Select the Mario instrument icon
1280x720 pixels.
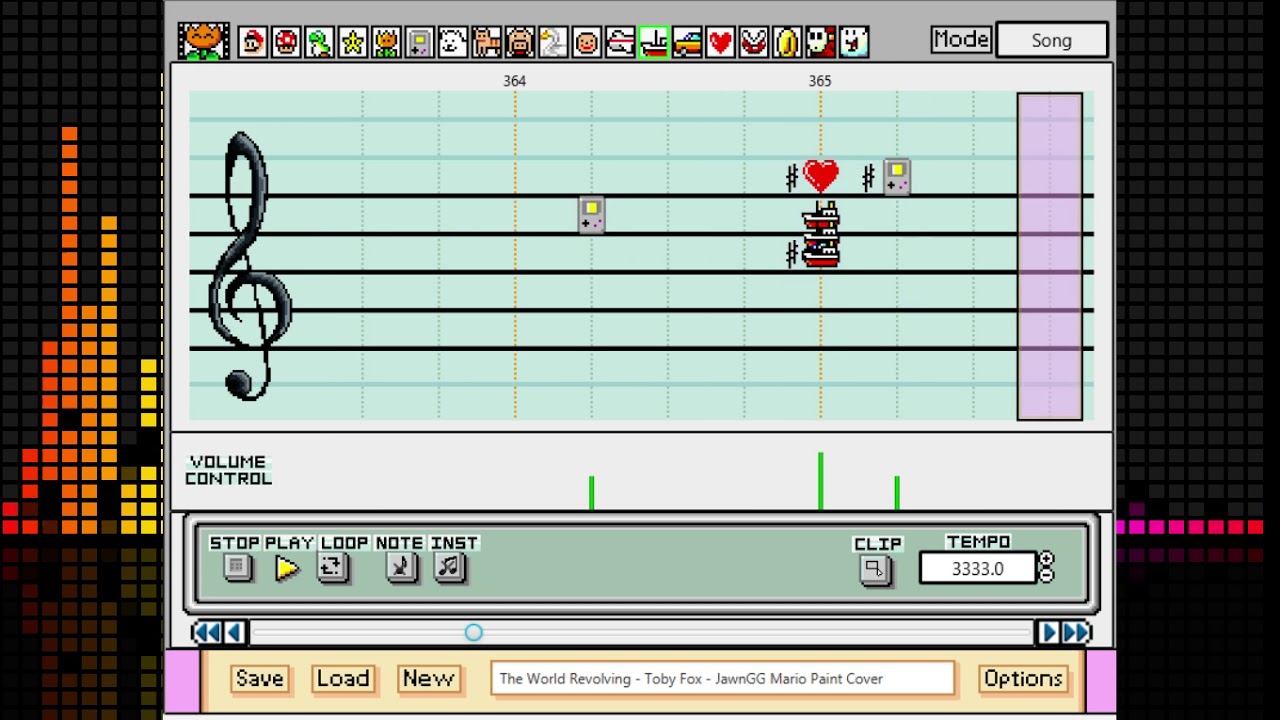tap(253, 42)
